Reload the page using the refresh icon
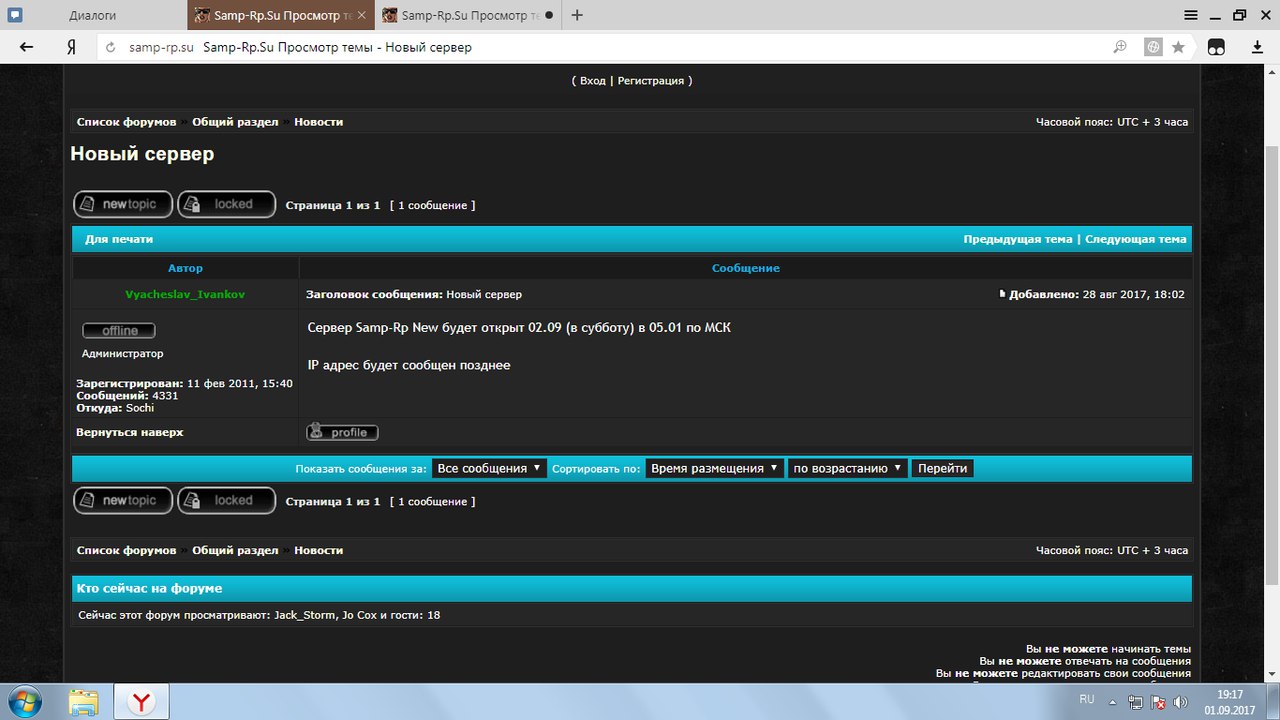This screenshot has height=720, width=1280. 110,47
